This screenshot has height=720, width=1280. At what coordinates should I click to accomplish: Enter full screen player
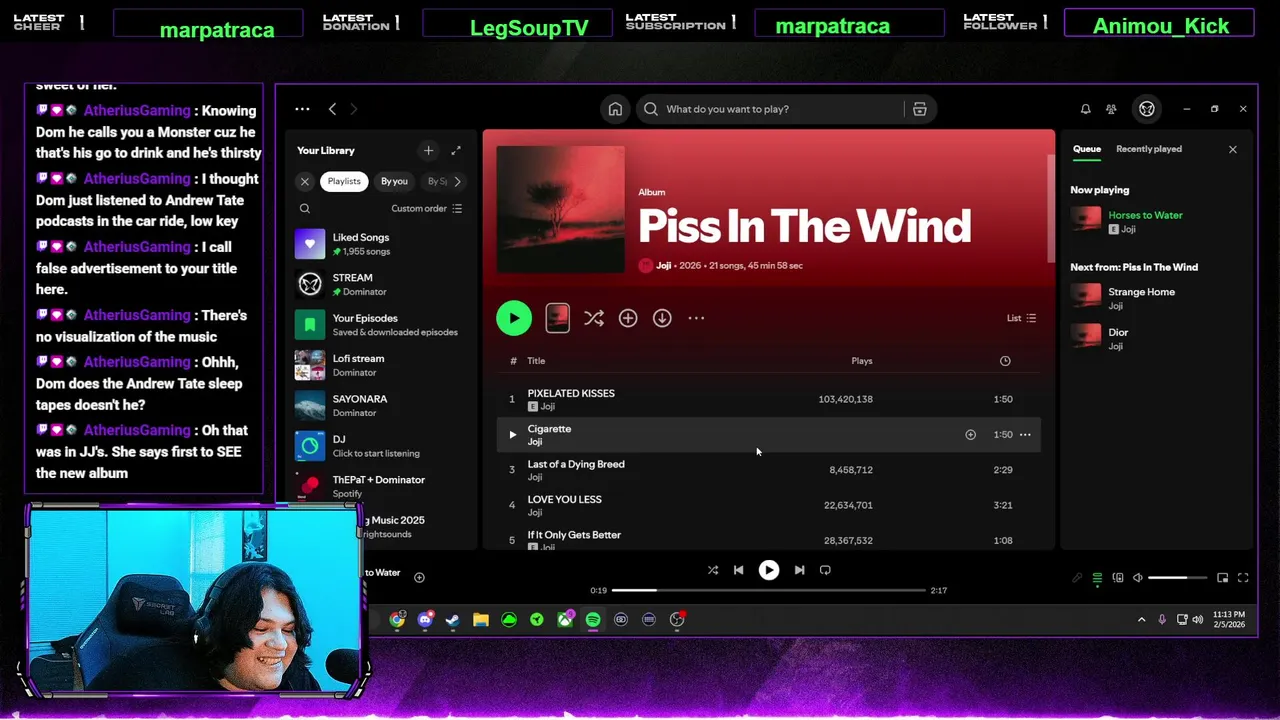click(1243, 578)
